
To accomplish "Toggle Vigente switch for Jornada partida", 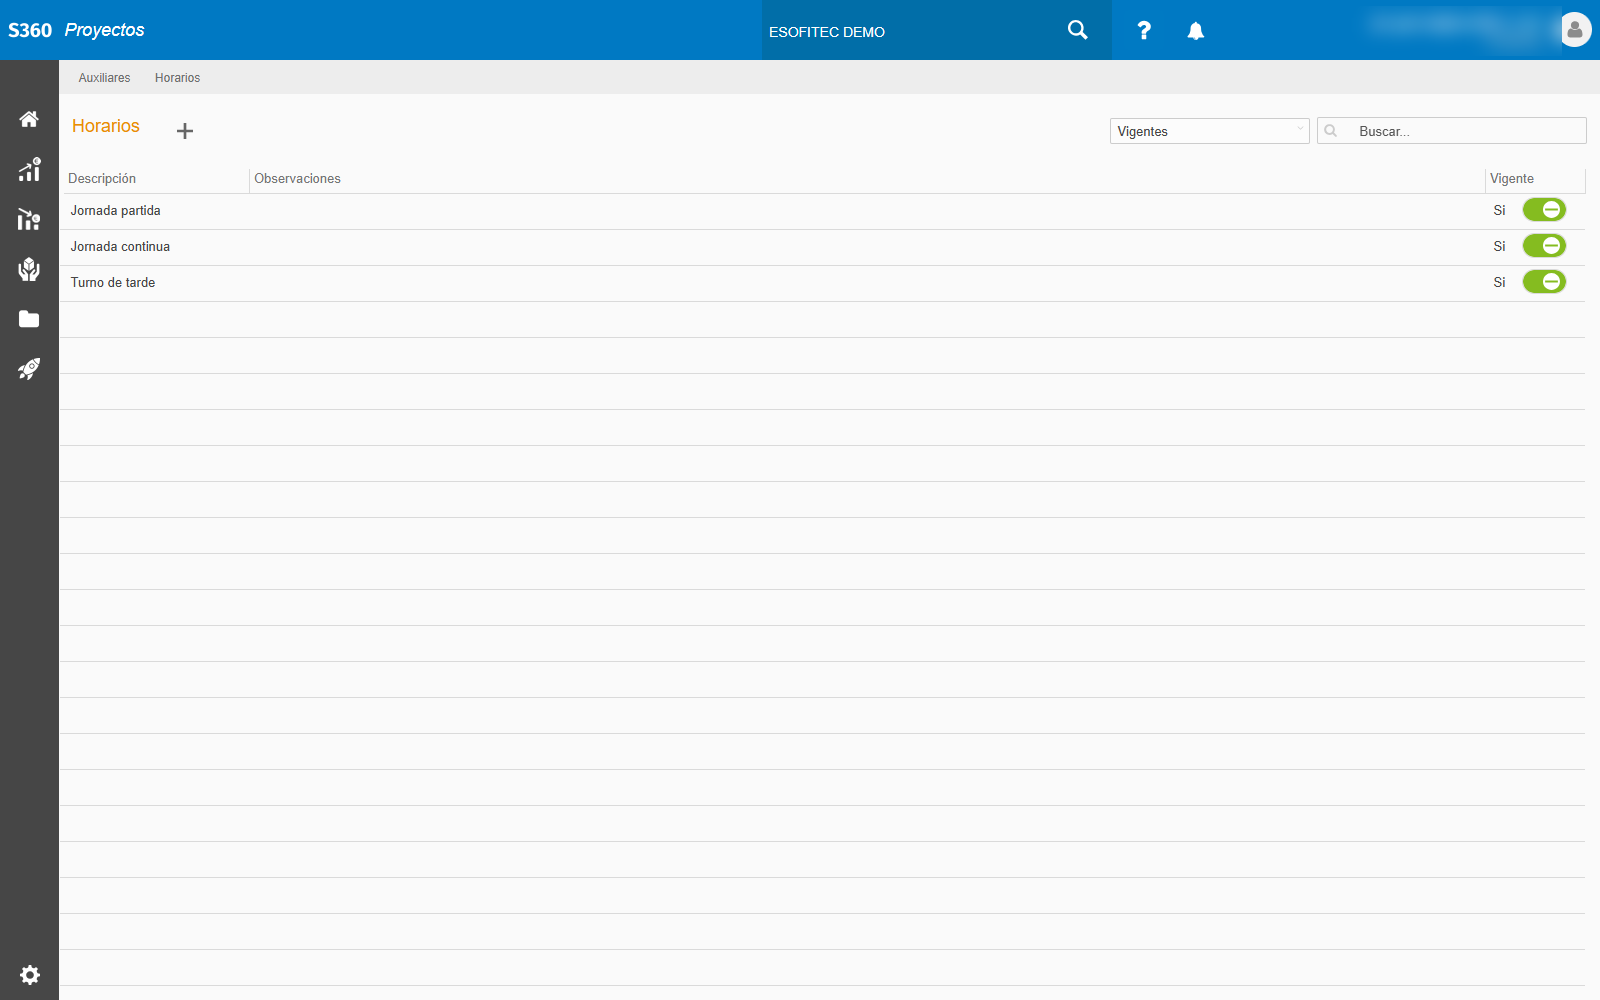I will pos(1544,210).
